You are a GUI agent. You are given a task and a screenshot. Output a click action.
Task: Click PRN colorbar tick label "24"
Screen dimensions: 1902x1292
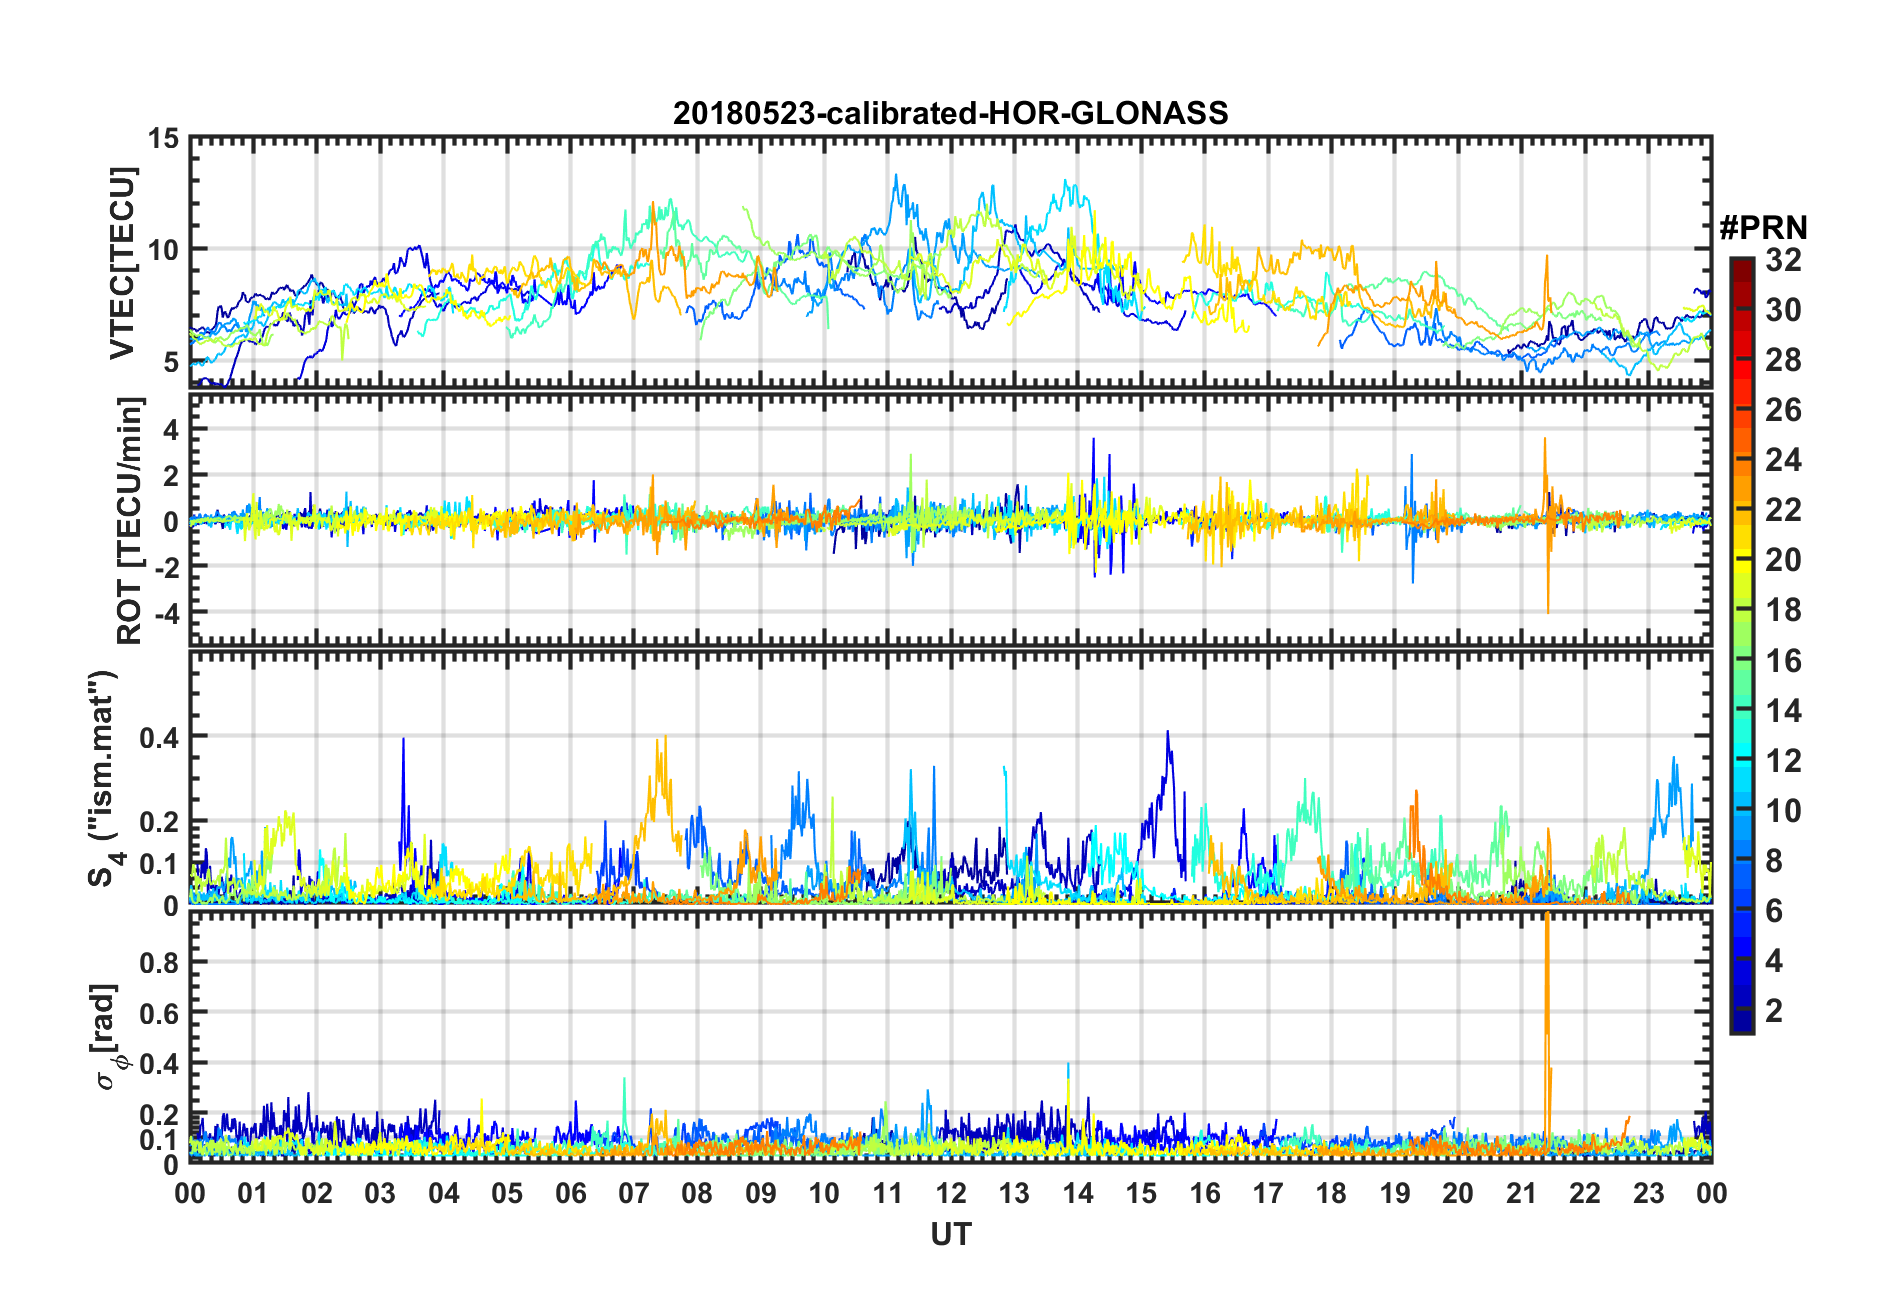pos(1783,460)
